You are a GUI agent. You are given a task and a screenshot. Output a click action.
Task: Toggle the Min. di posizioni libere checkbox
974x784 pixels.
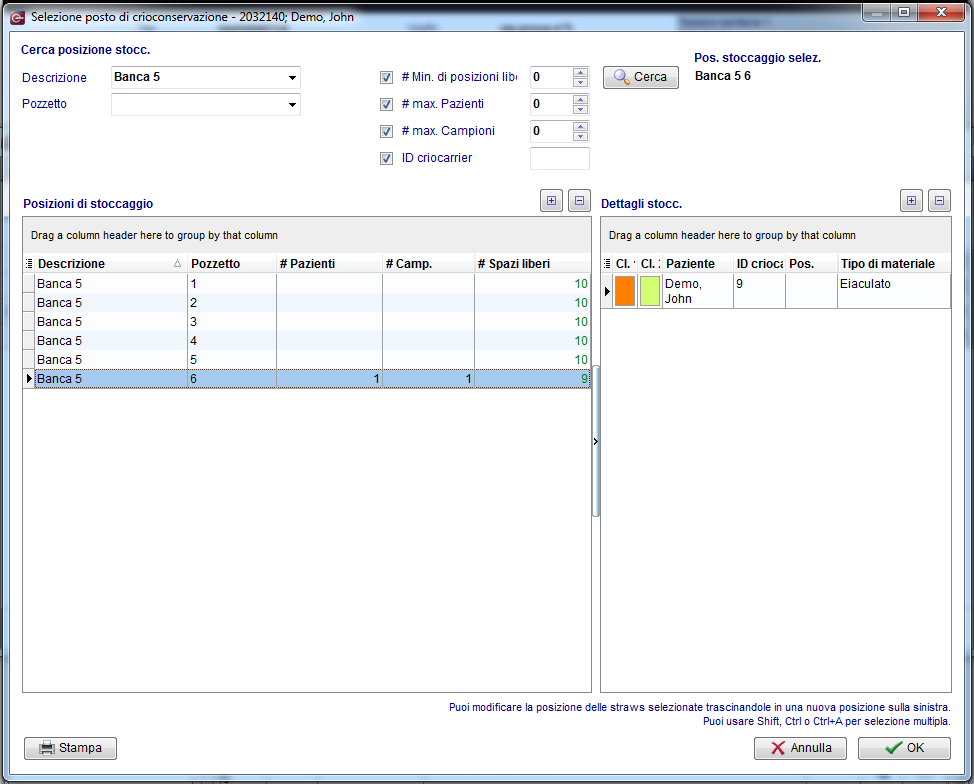(386, 78)
